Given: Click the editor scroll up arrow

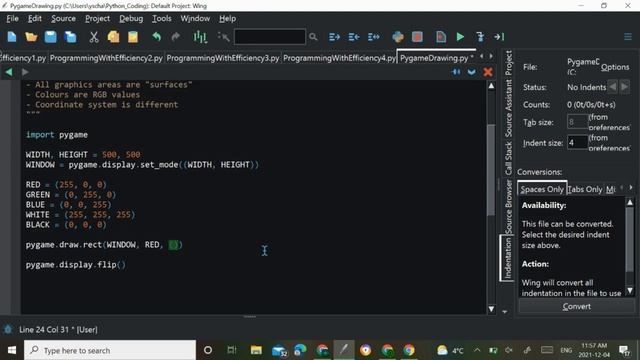Looking at the screenshot, I should pyautogui.click(x=491, y=86).
